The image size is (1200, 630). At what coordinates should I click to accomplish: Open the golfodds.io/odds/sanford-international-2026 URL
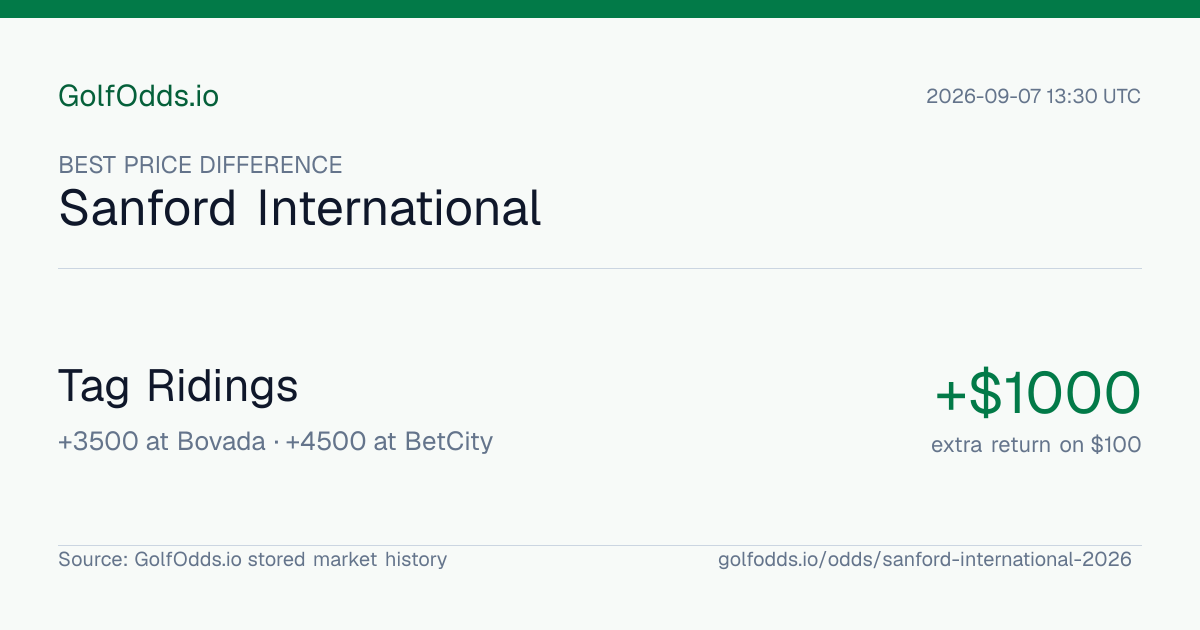coord(925,559)
